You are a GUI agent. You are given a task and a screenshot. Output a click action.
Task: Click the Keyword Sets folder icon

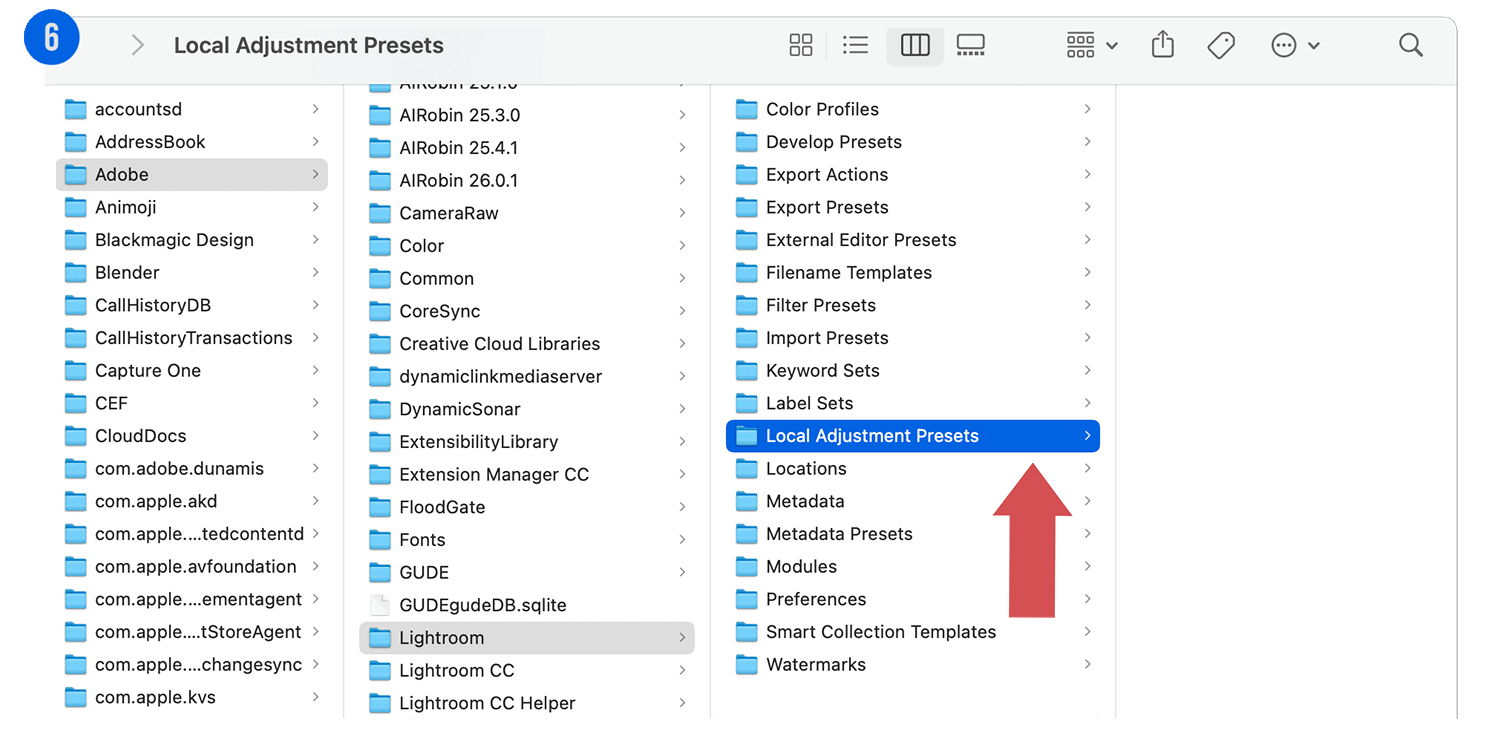(746, 371)
